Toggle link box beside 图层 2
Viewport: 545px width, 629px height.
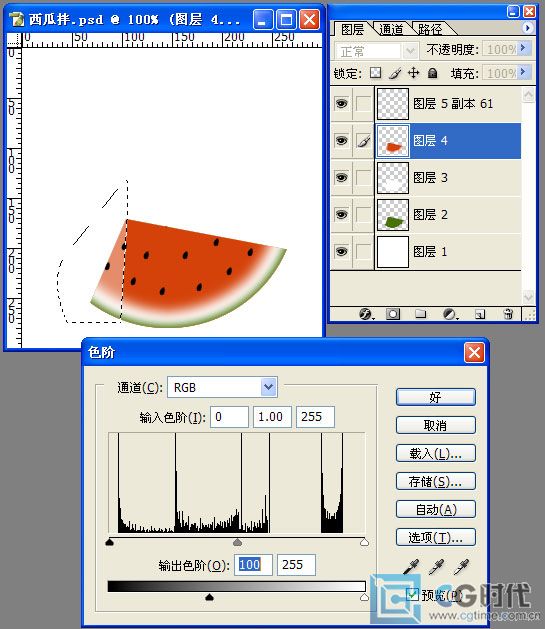pyautogui.click(x=363, y=214)
